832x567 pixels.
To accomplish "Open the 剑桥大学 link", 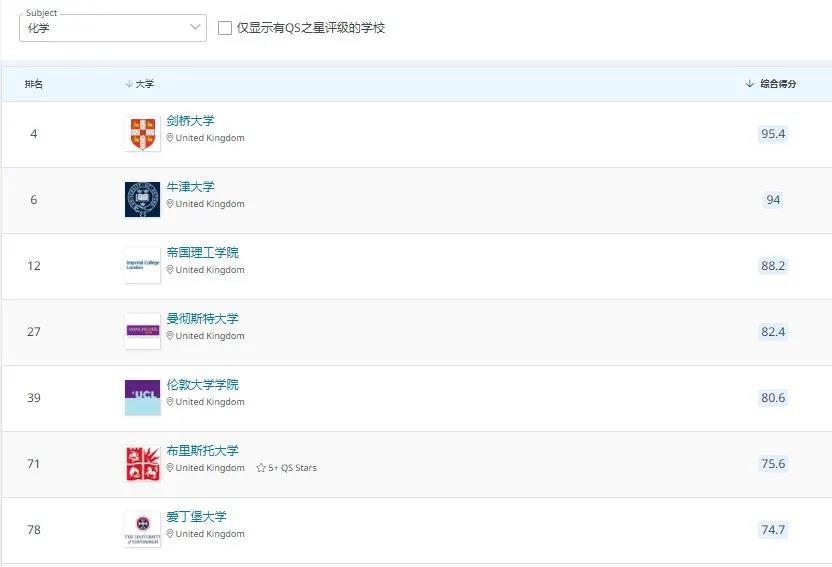I will 190,120.
